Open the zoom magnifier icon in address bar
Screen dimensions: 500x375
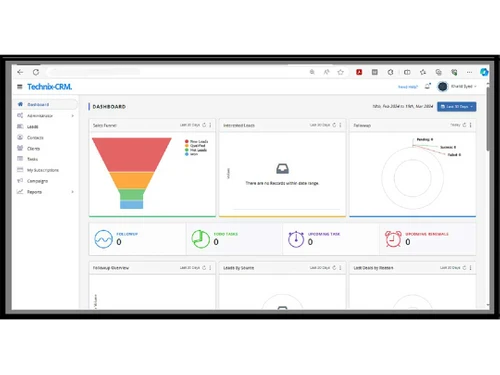click(x=312, y=72)
